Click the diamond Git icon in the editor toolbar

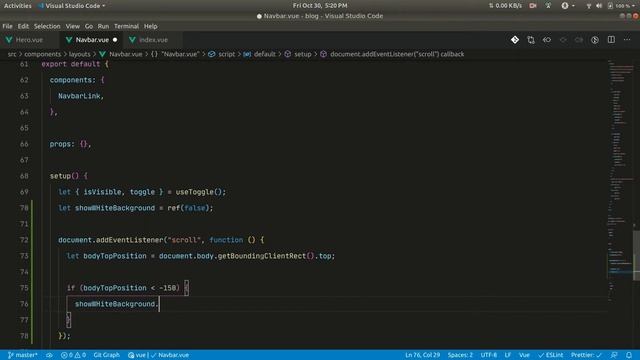515,40
